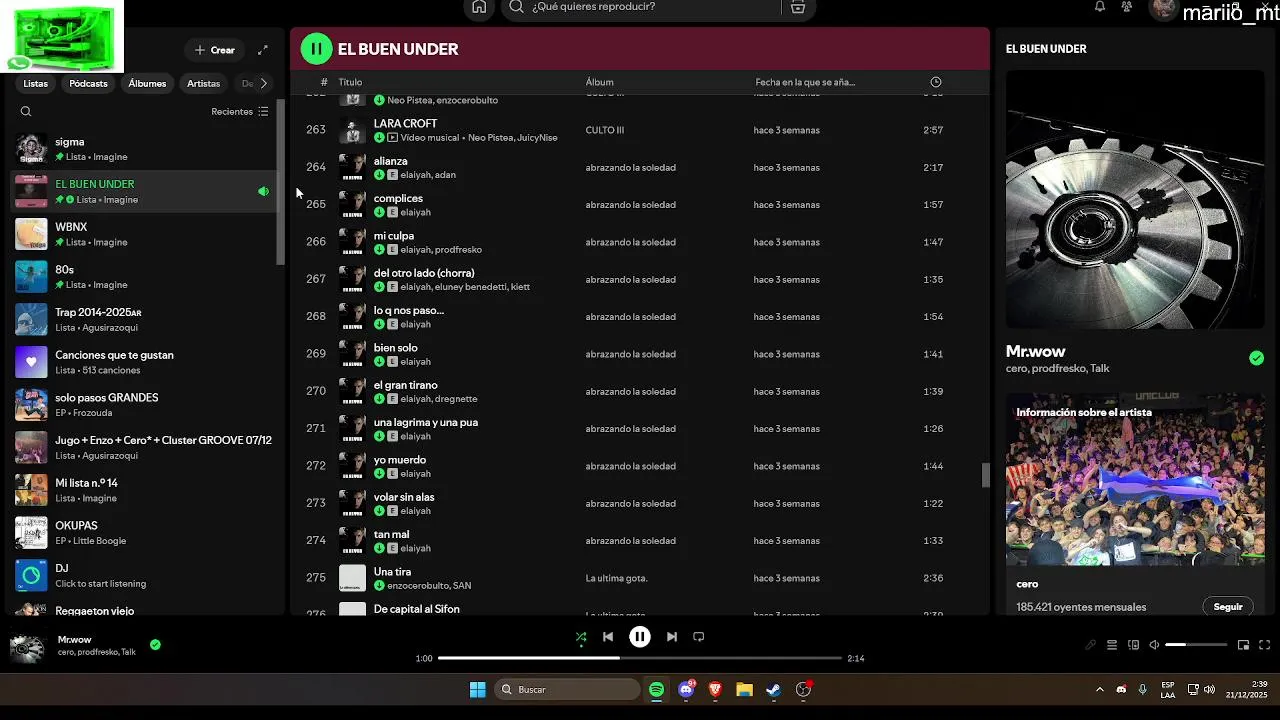Open the CULTO III album link
Screen dimensions: 1280x720
[605, 130]
